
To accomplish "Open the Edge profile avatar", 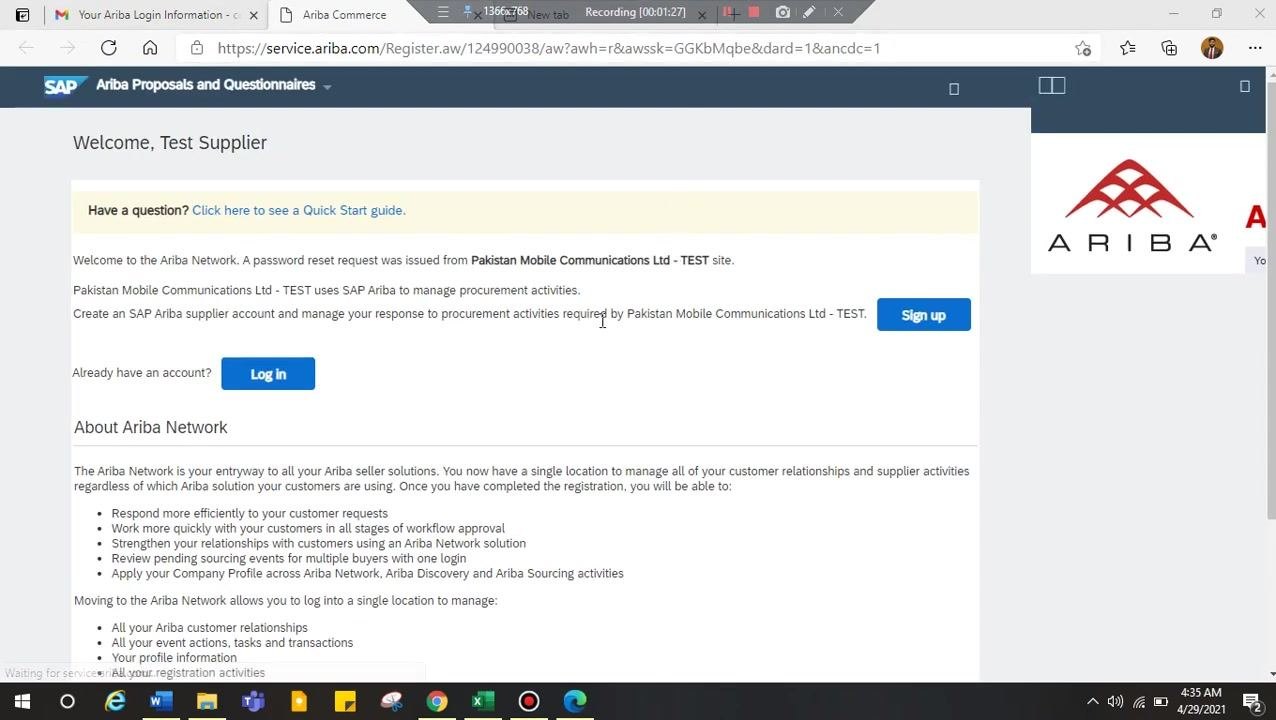I will (1212, 48).
